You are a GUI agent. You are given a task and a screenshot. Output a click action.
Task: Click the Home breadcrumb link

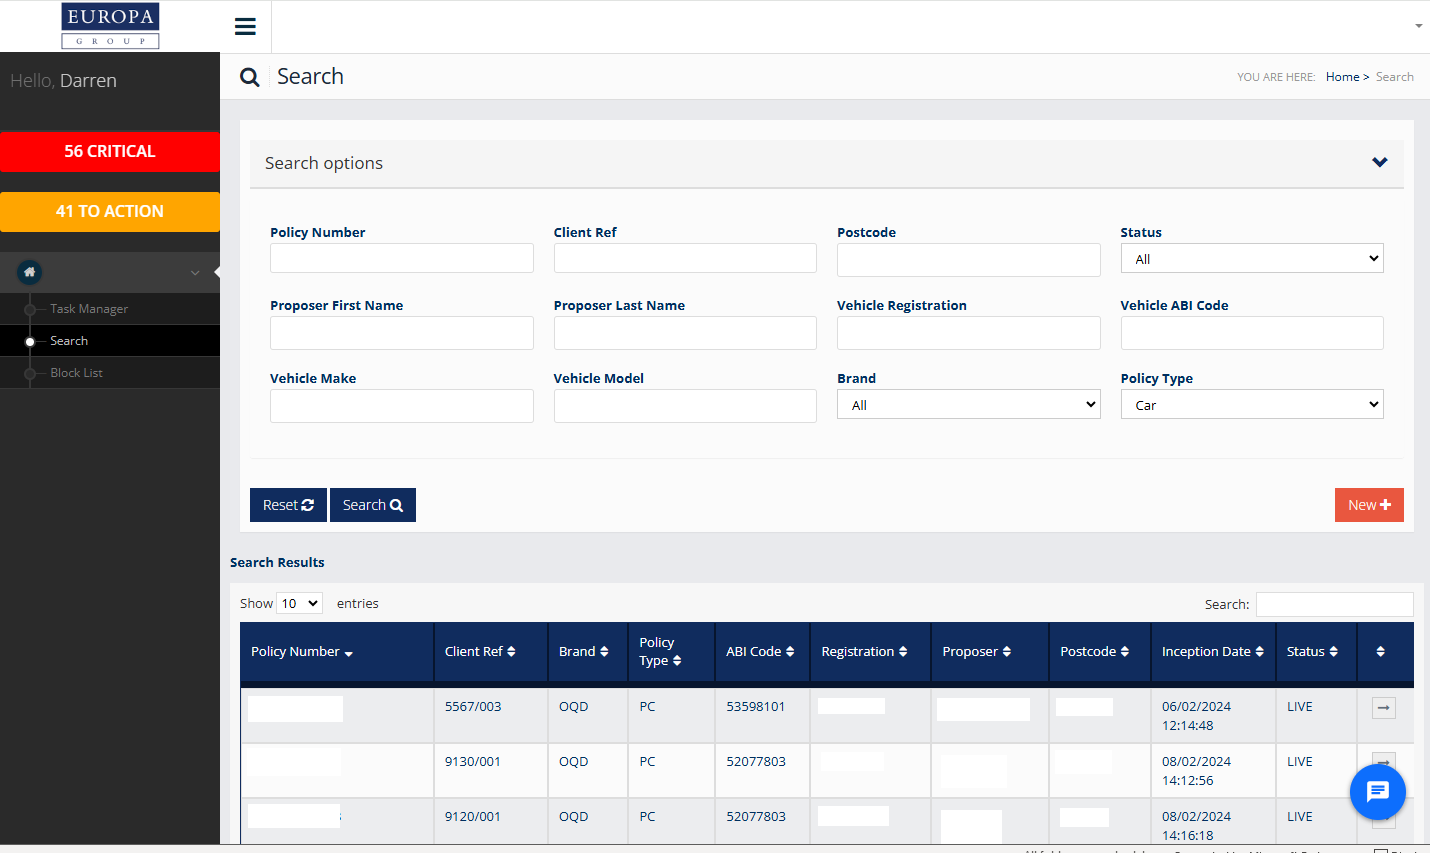point(1342,77)
